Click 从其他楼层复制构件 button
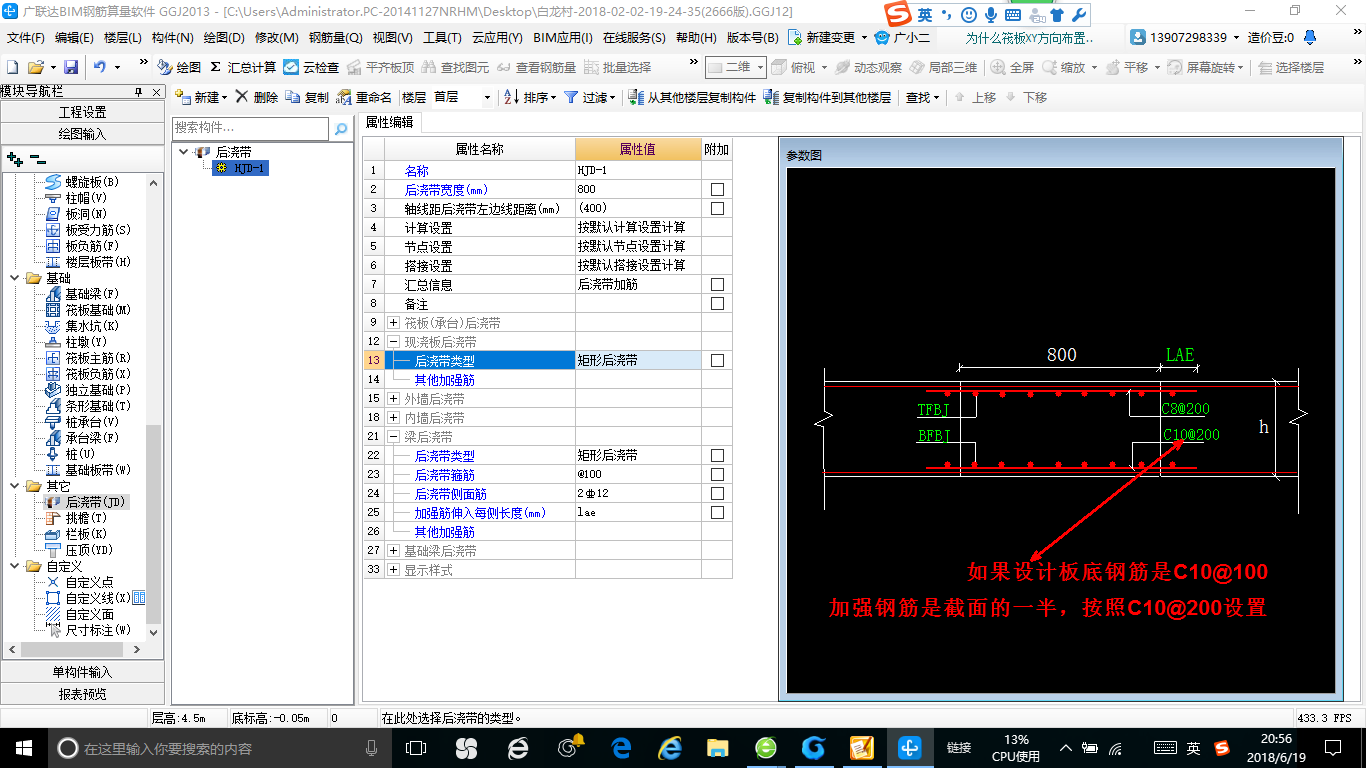 pos(692,97)
